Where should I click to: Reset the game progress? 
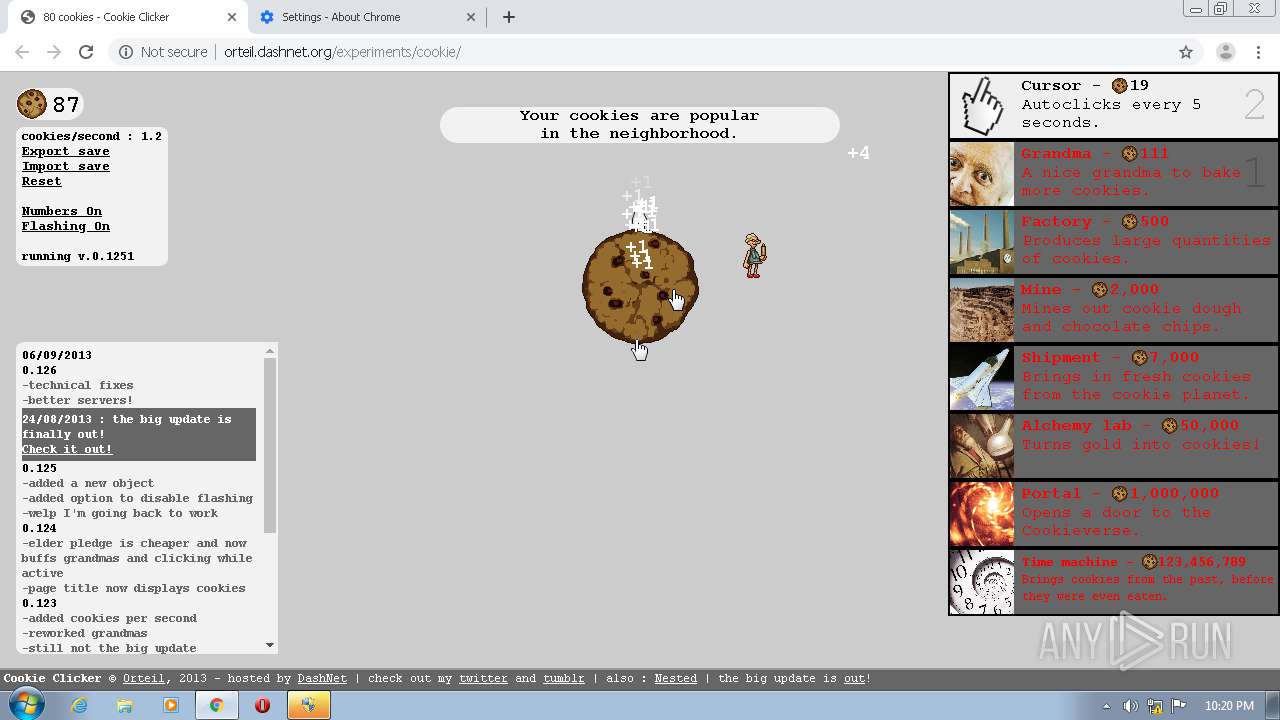42,181
